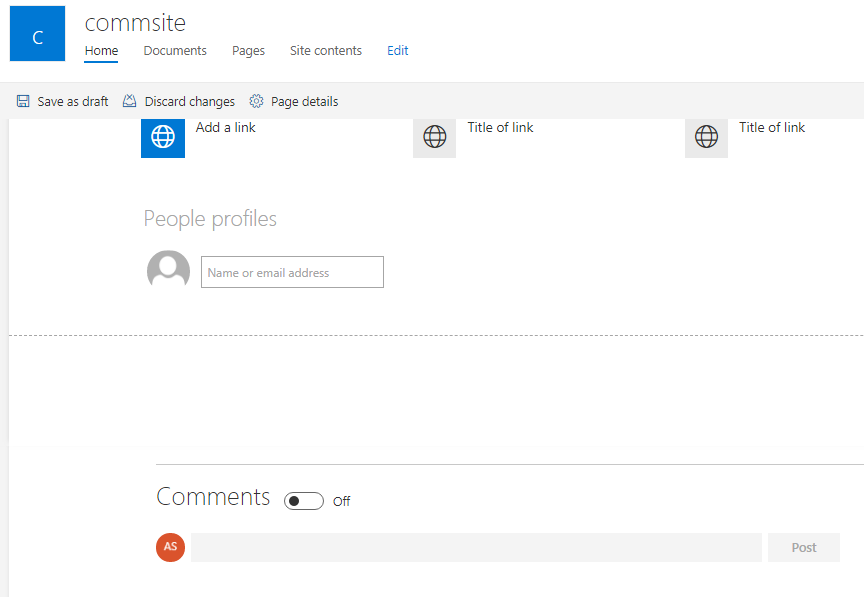The height and width of the screenshot is (597, 864).
Task: Click the orange AS user avatar
Action: point(170,547)
